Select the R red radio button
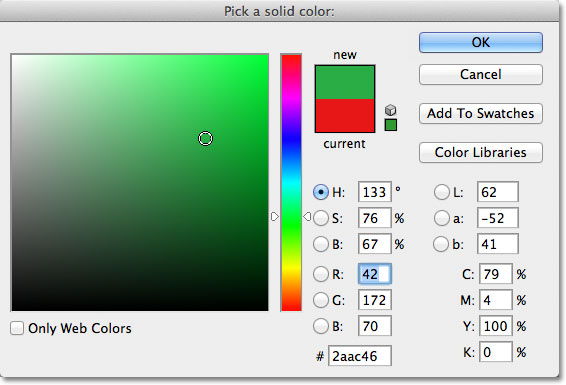 pos(321,274)
